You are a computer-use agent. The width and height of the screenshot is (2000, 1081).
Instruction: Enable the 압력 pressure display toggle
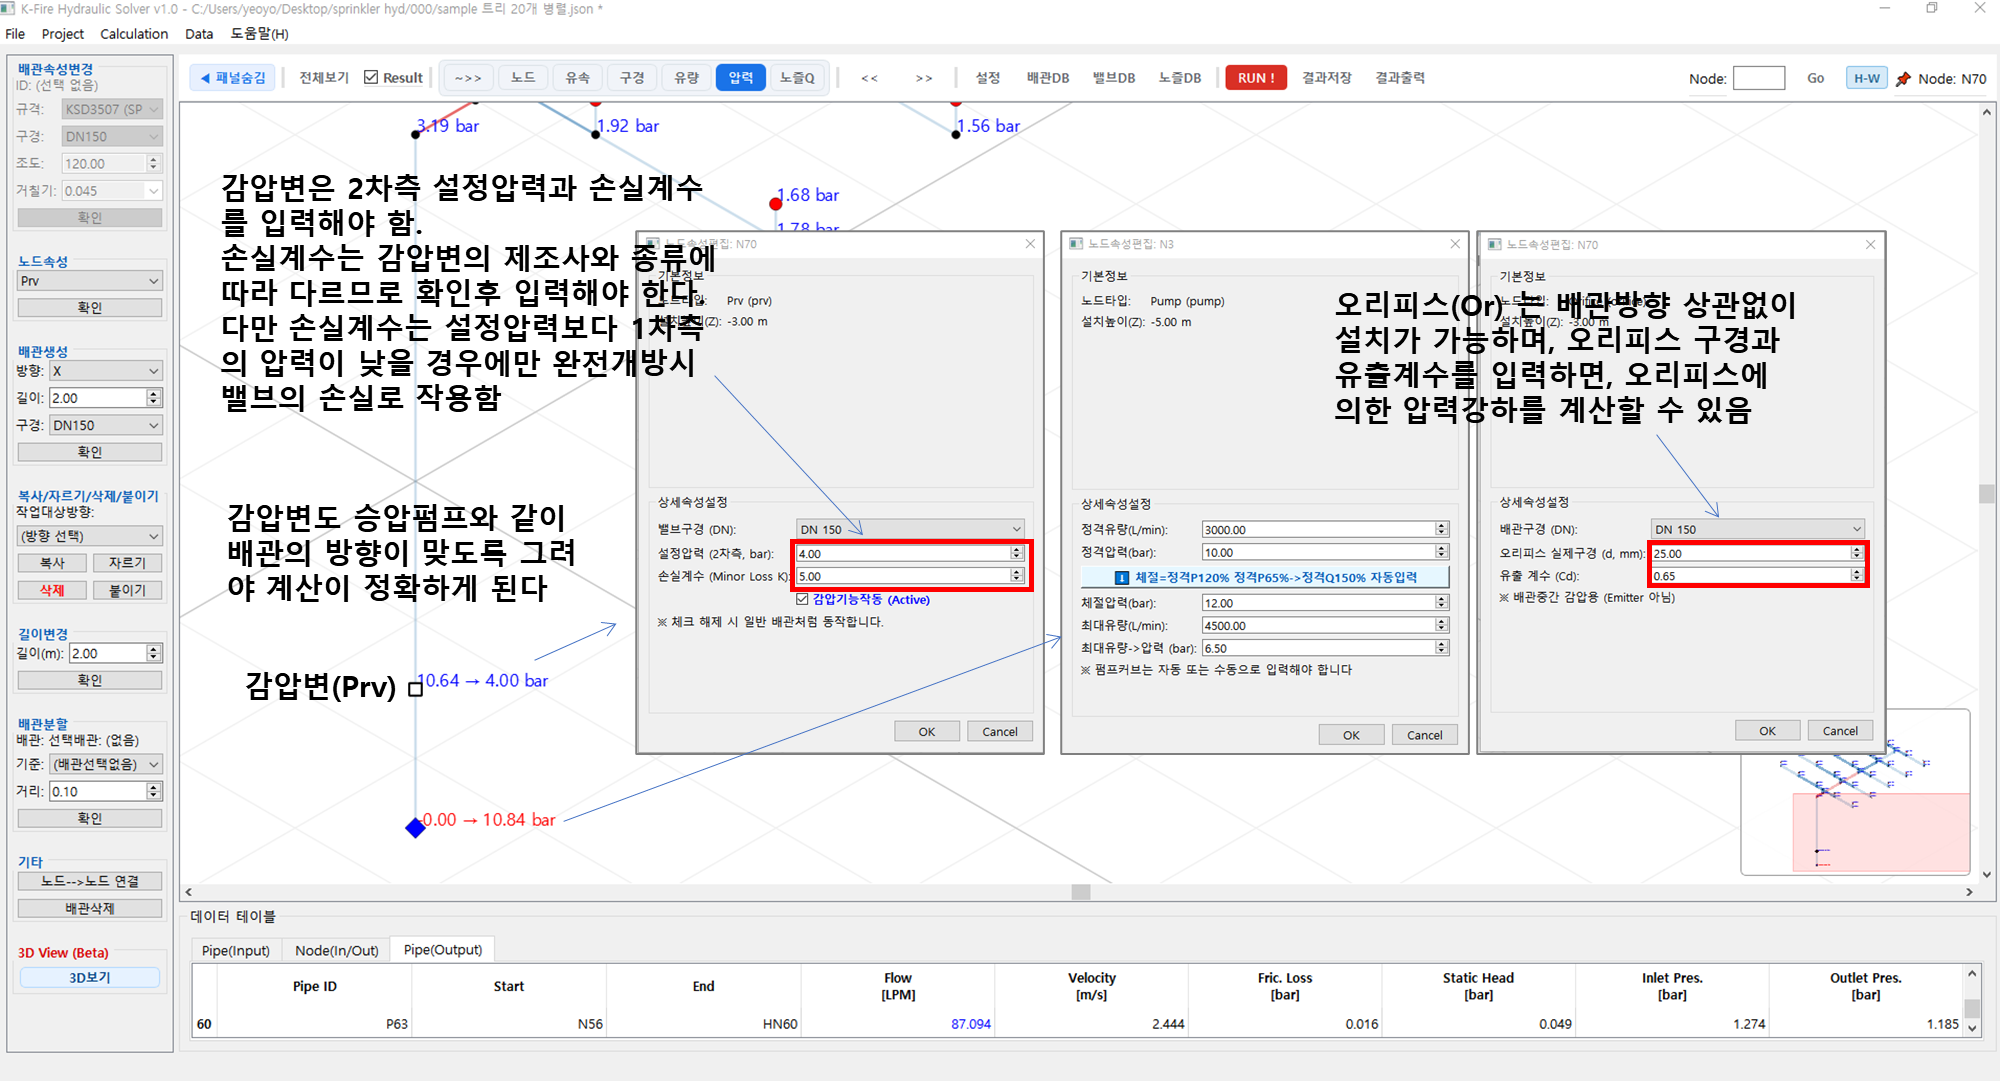click(740, 78)
